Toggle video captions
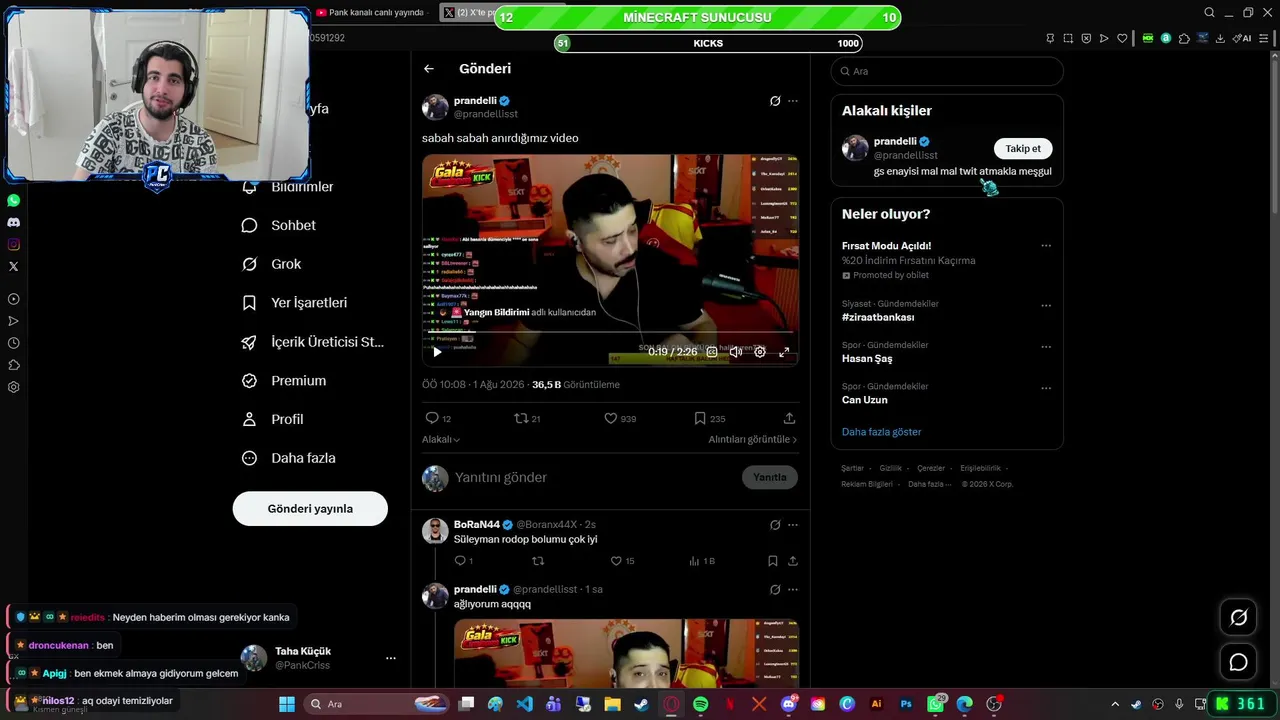1280x720 pixels. coord(712,352)
